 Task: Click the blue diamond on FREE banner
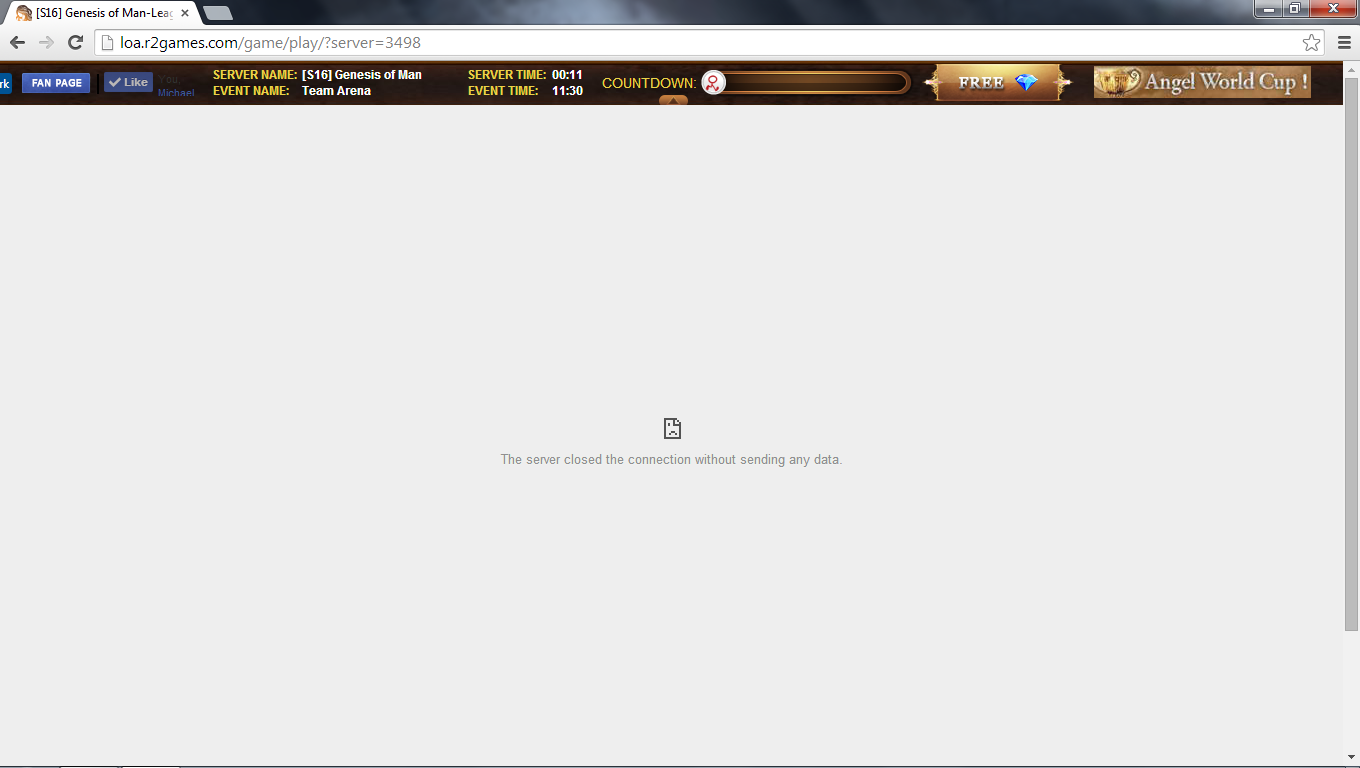(x=1027, y=83)
